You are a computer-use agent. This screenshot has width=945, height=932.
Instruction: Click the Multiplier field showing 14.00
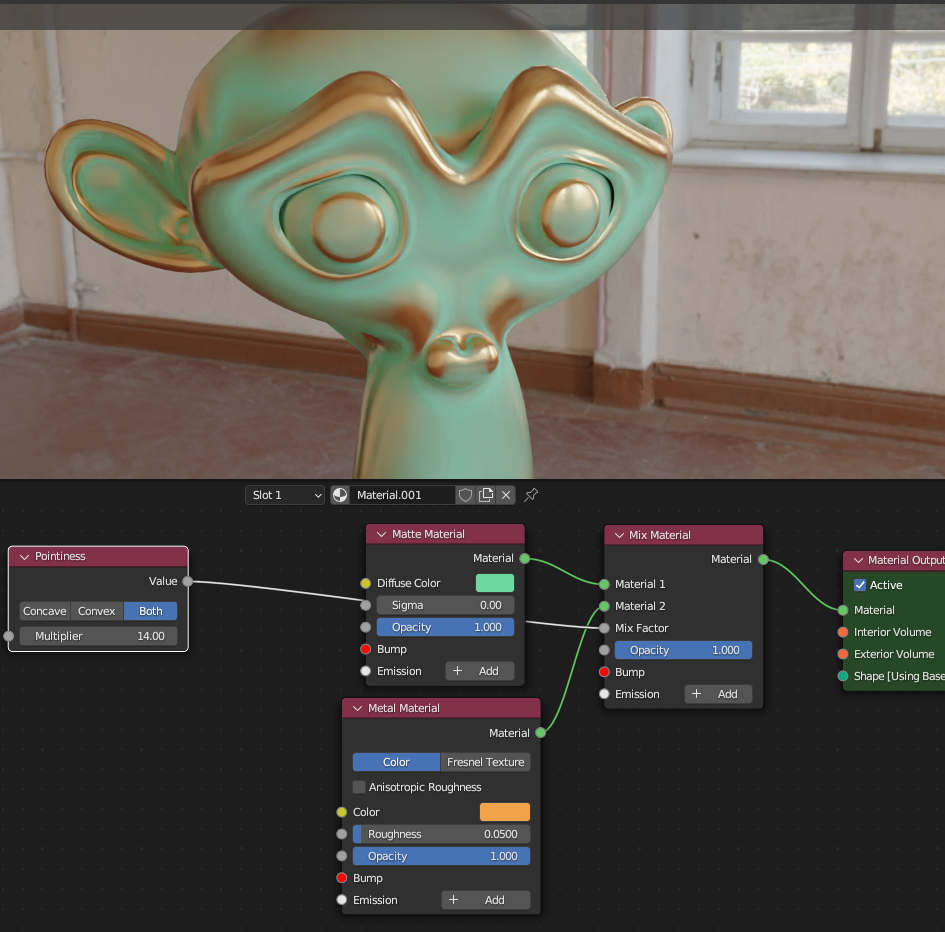tap(98, 636)
